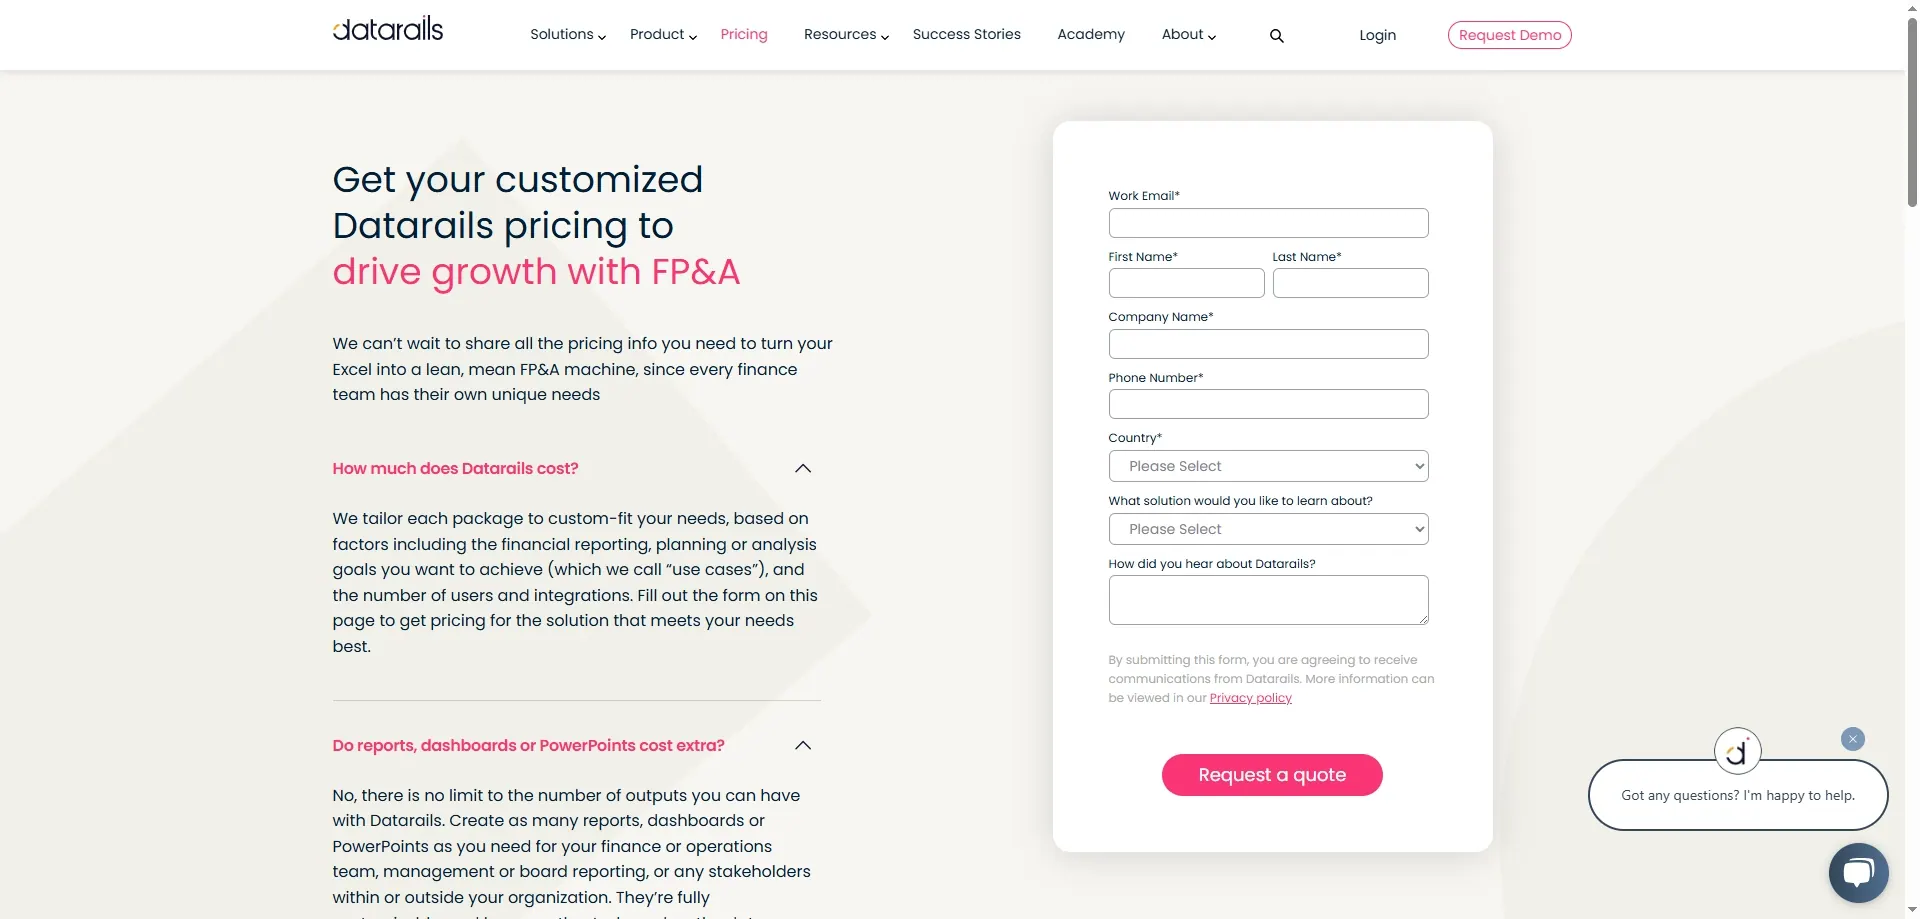Click the Company Name input field
This screenshot has width=1920, height=919.
pos(1268,344)
